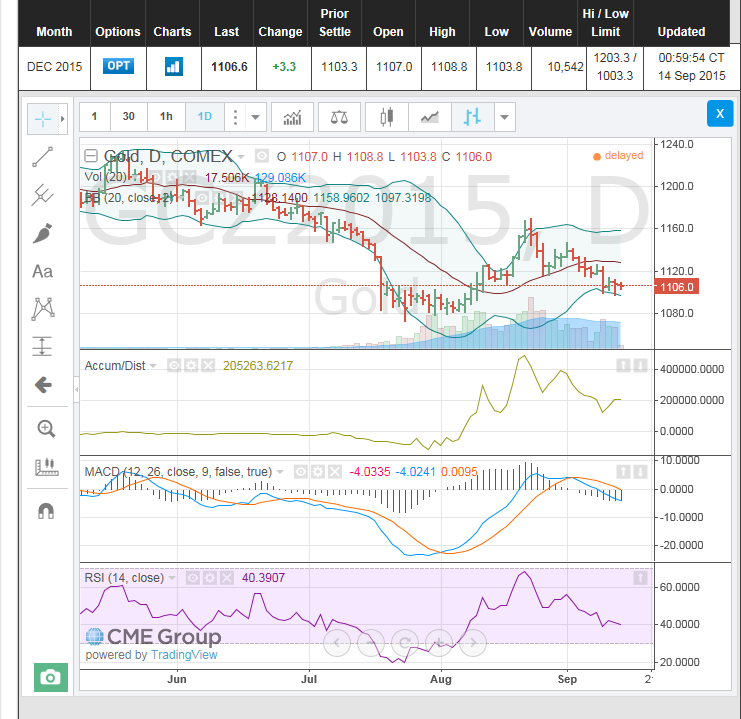Select the trend line drawing tool
This screenshot has width=741, height=719.
click(42, 156)
